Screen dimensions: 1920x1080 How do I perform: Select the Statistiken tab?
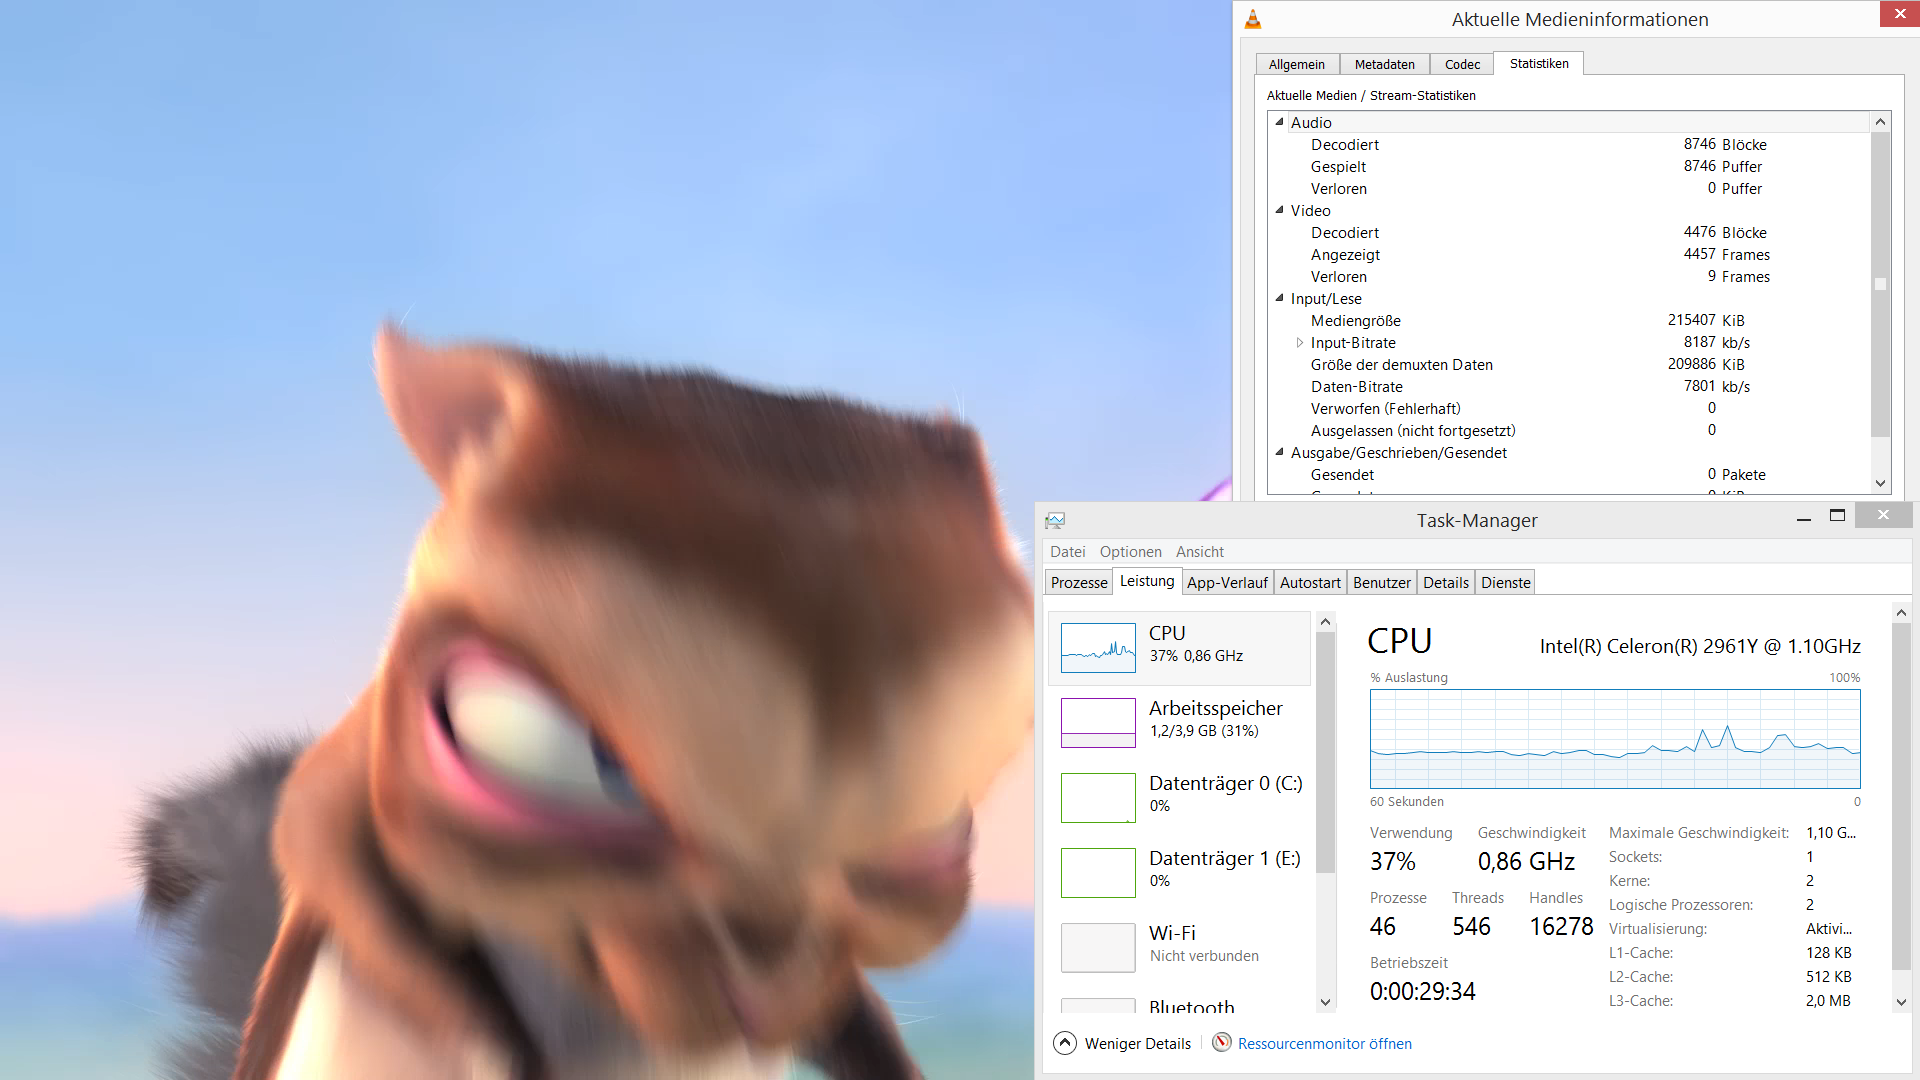click(1539, 63)
